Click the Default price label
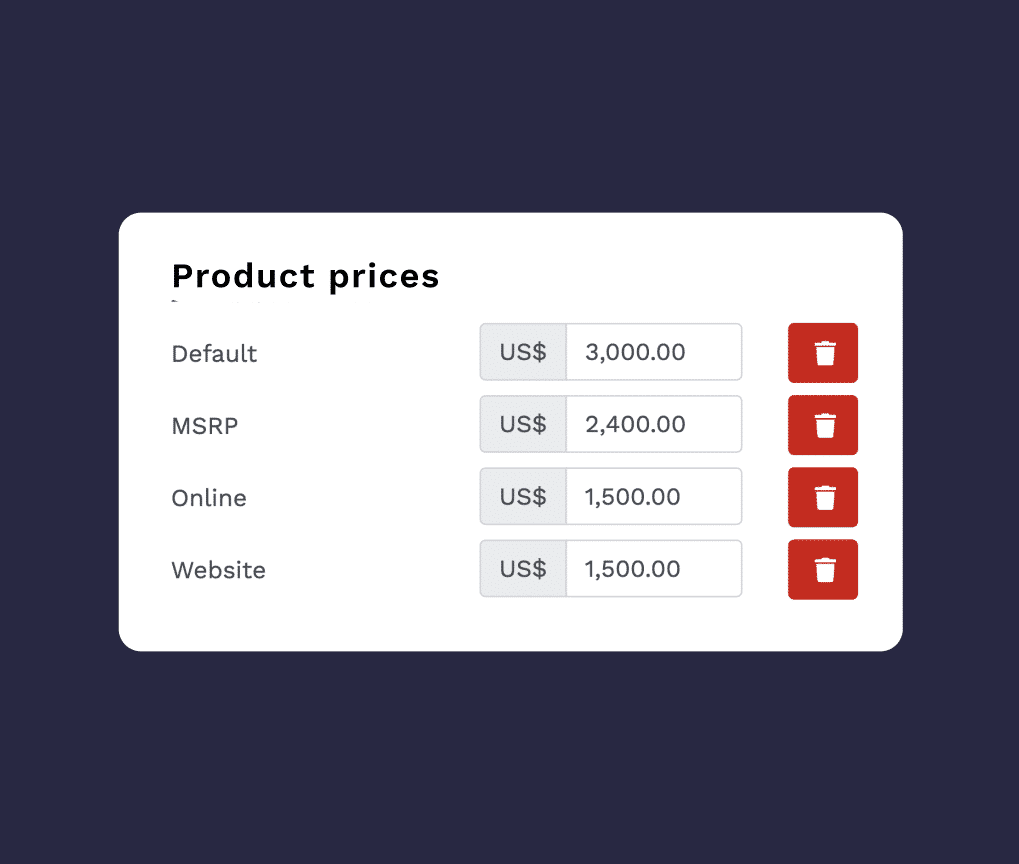The width and height of the screenshot is (1019, 864). [x=214, y=354]
